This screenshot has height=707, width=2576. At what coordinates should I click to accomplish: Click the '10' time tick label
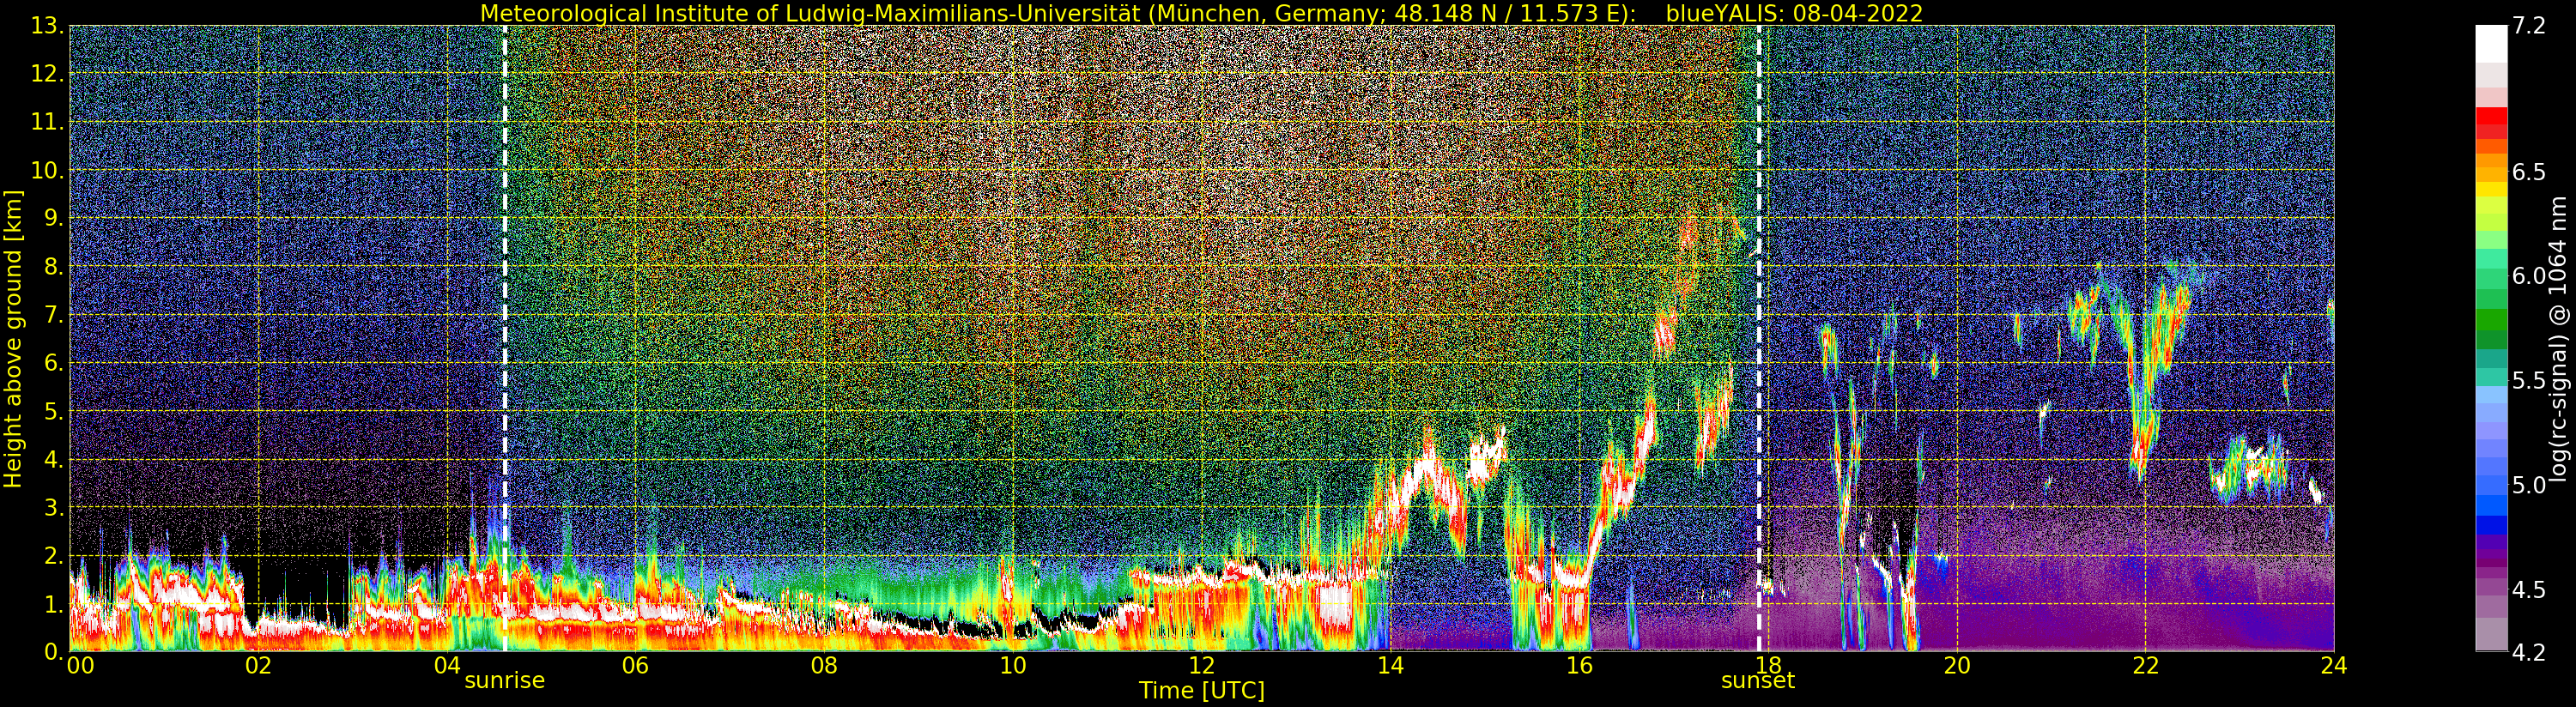point(1013,666)
